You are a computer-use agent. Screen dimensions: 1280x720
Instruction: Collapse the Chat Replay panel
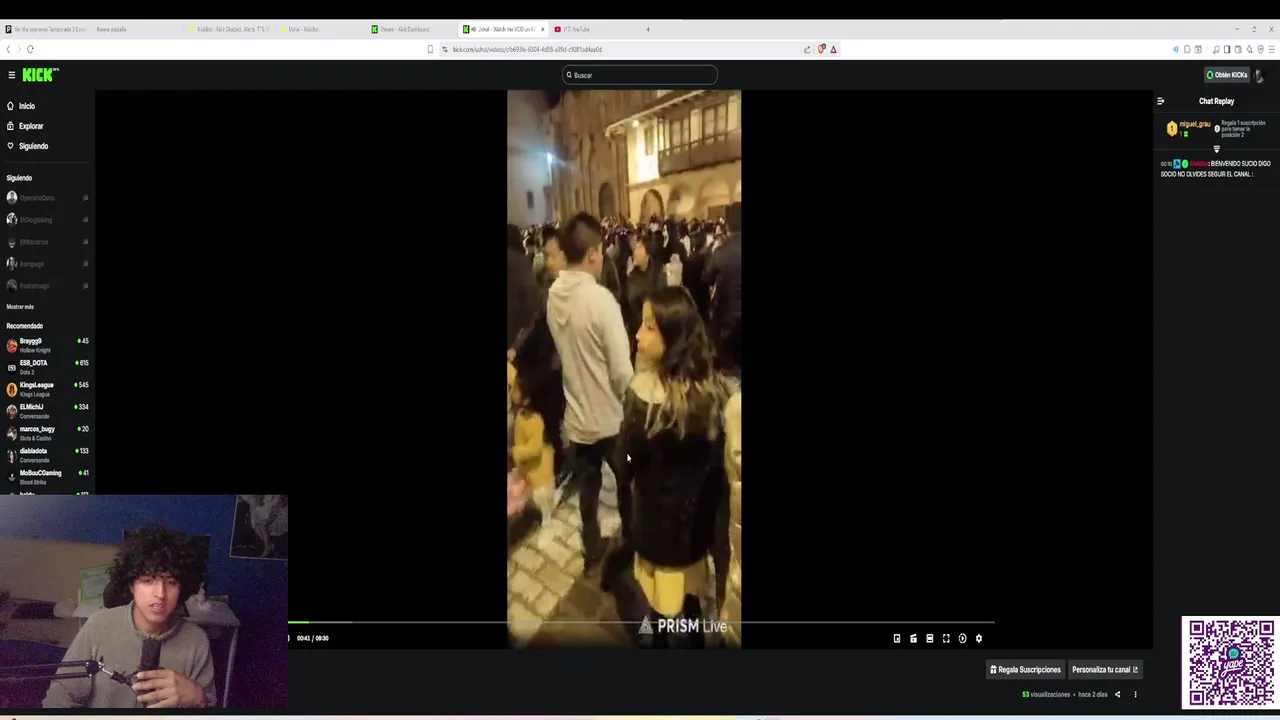(1161, 101)
